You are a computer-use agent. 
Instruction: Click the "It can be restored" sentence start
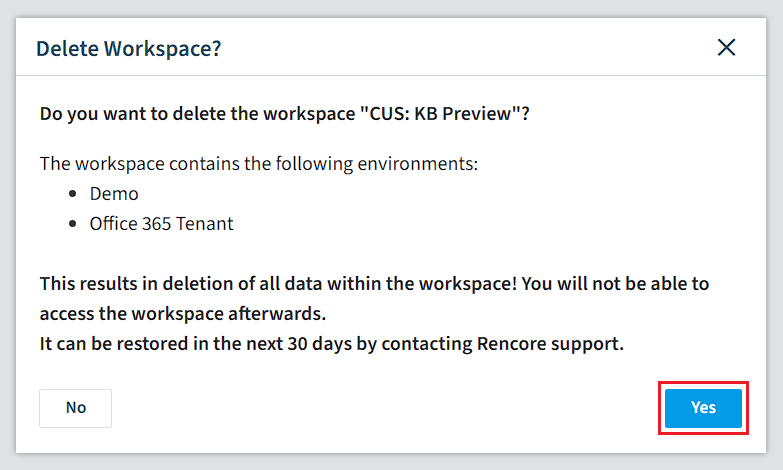[x=114, y=344]
